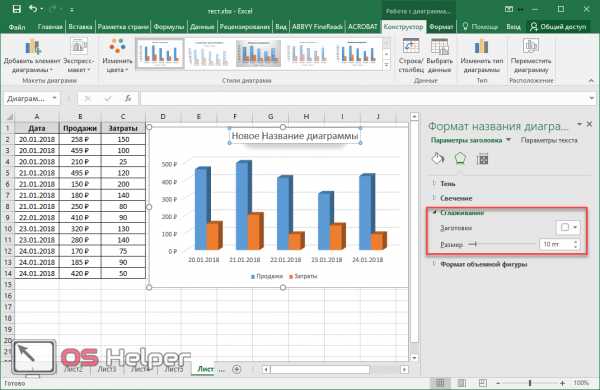The height and width of the screenshot is (390, 600).
Task: Click the Общий доступ share button
Action: (x=558, y=27)
